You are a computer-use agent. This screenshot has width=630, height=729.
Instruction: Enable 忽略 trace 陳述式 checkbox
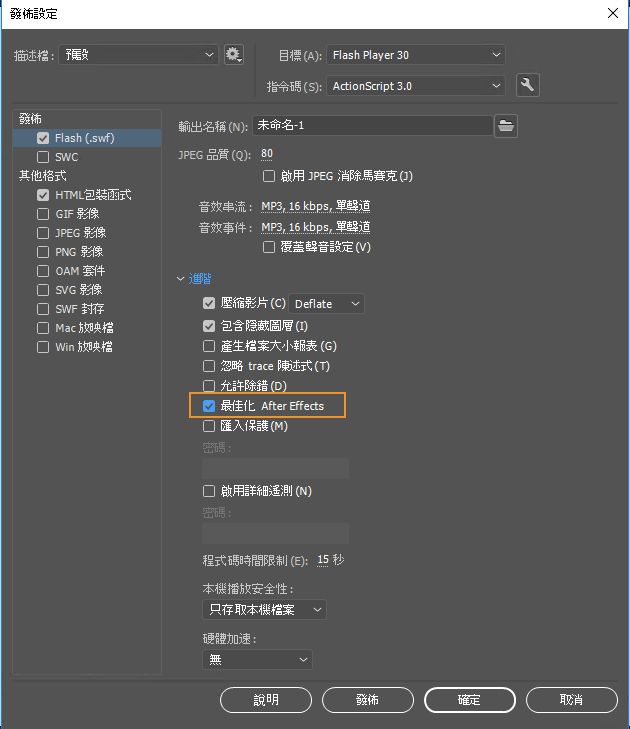coord(209,366)
